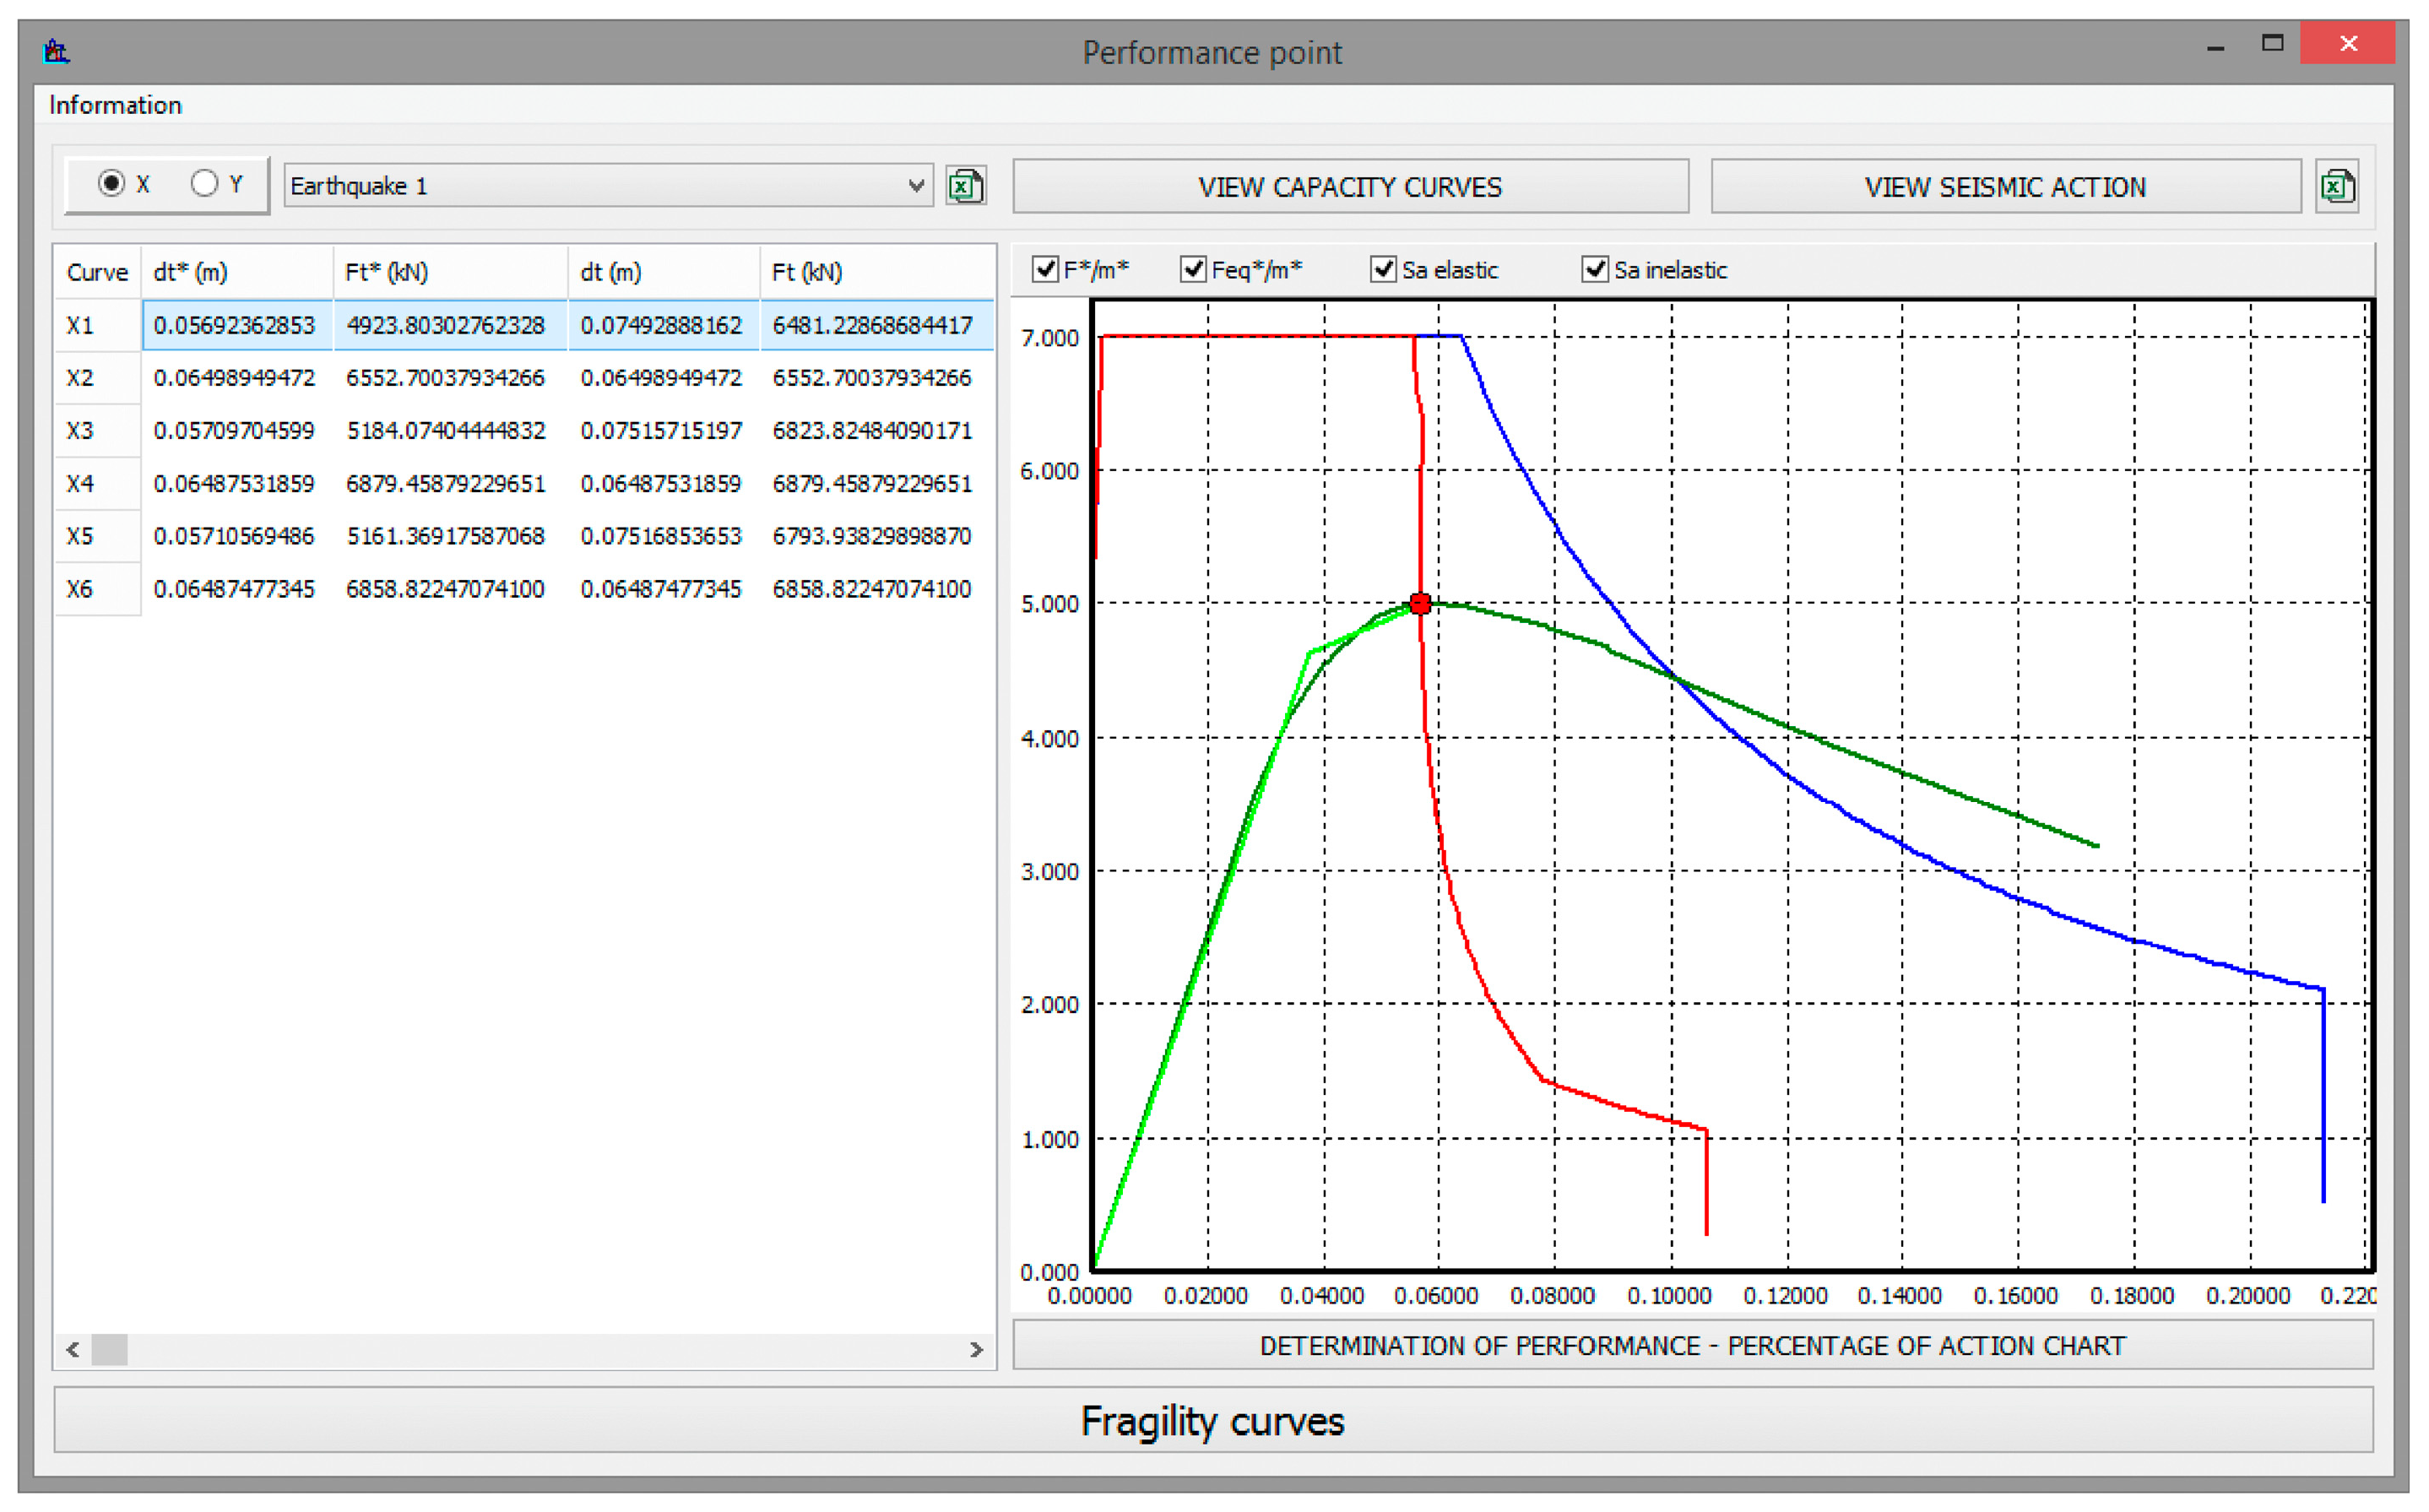The image size is (2429, 1512).
Task: Toggle the Feq*/m* checkbox
Action: tap(1193, 269)
